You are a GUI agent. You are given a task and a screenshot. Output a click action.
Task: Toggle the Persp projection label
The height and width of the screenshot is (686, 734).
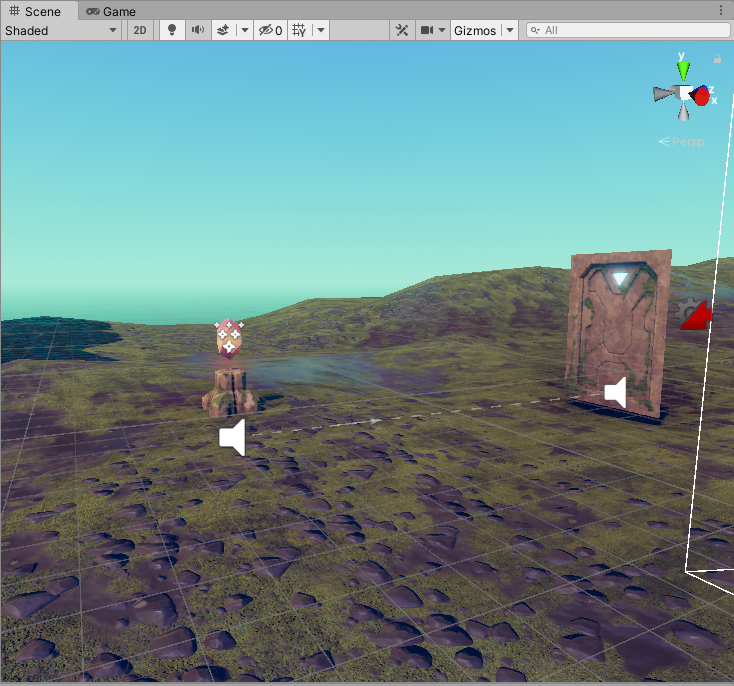(681, 141)
